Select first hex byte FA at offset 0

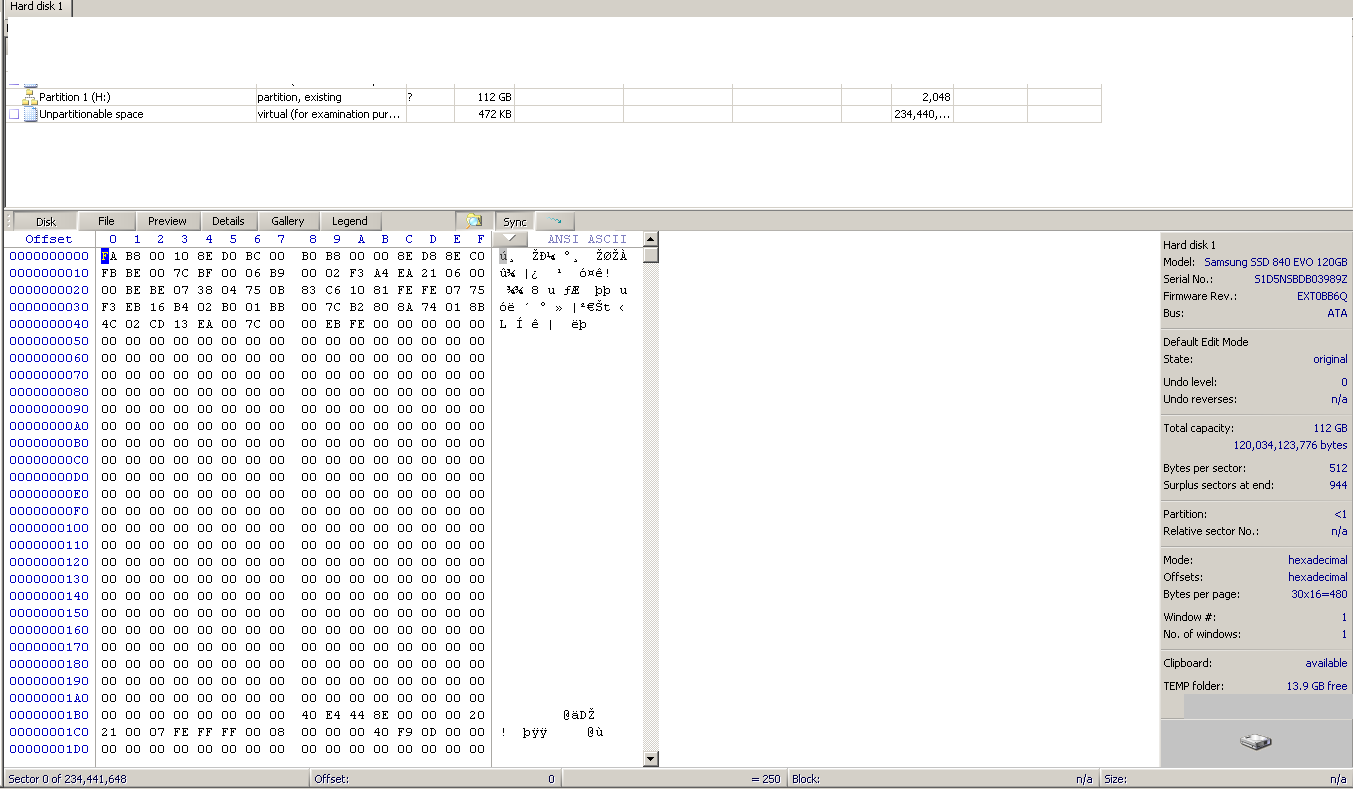tap(109, 256)
